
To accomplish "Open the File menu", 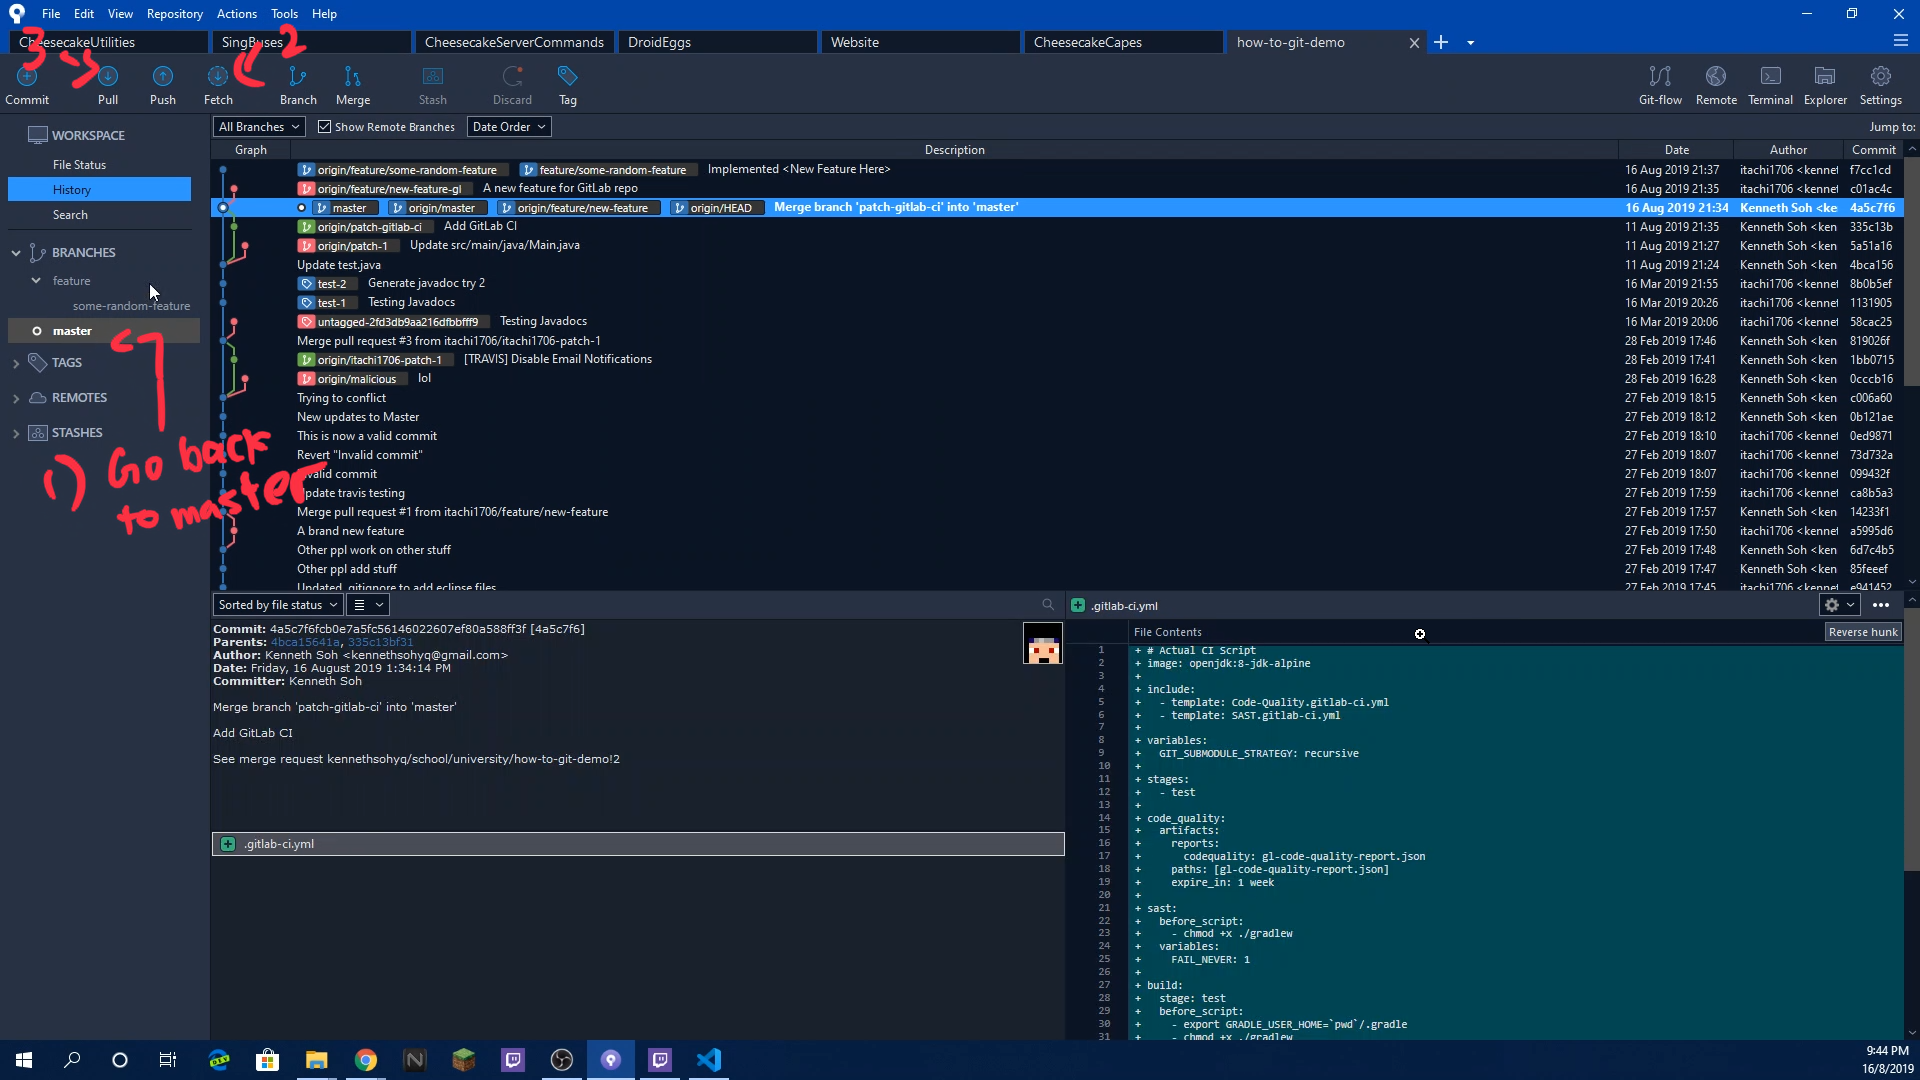I will pos(51,14).
